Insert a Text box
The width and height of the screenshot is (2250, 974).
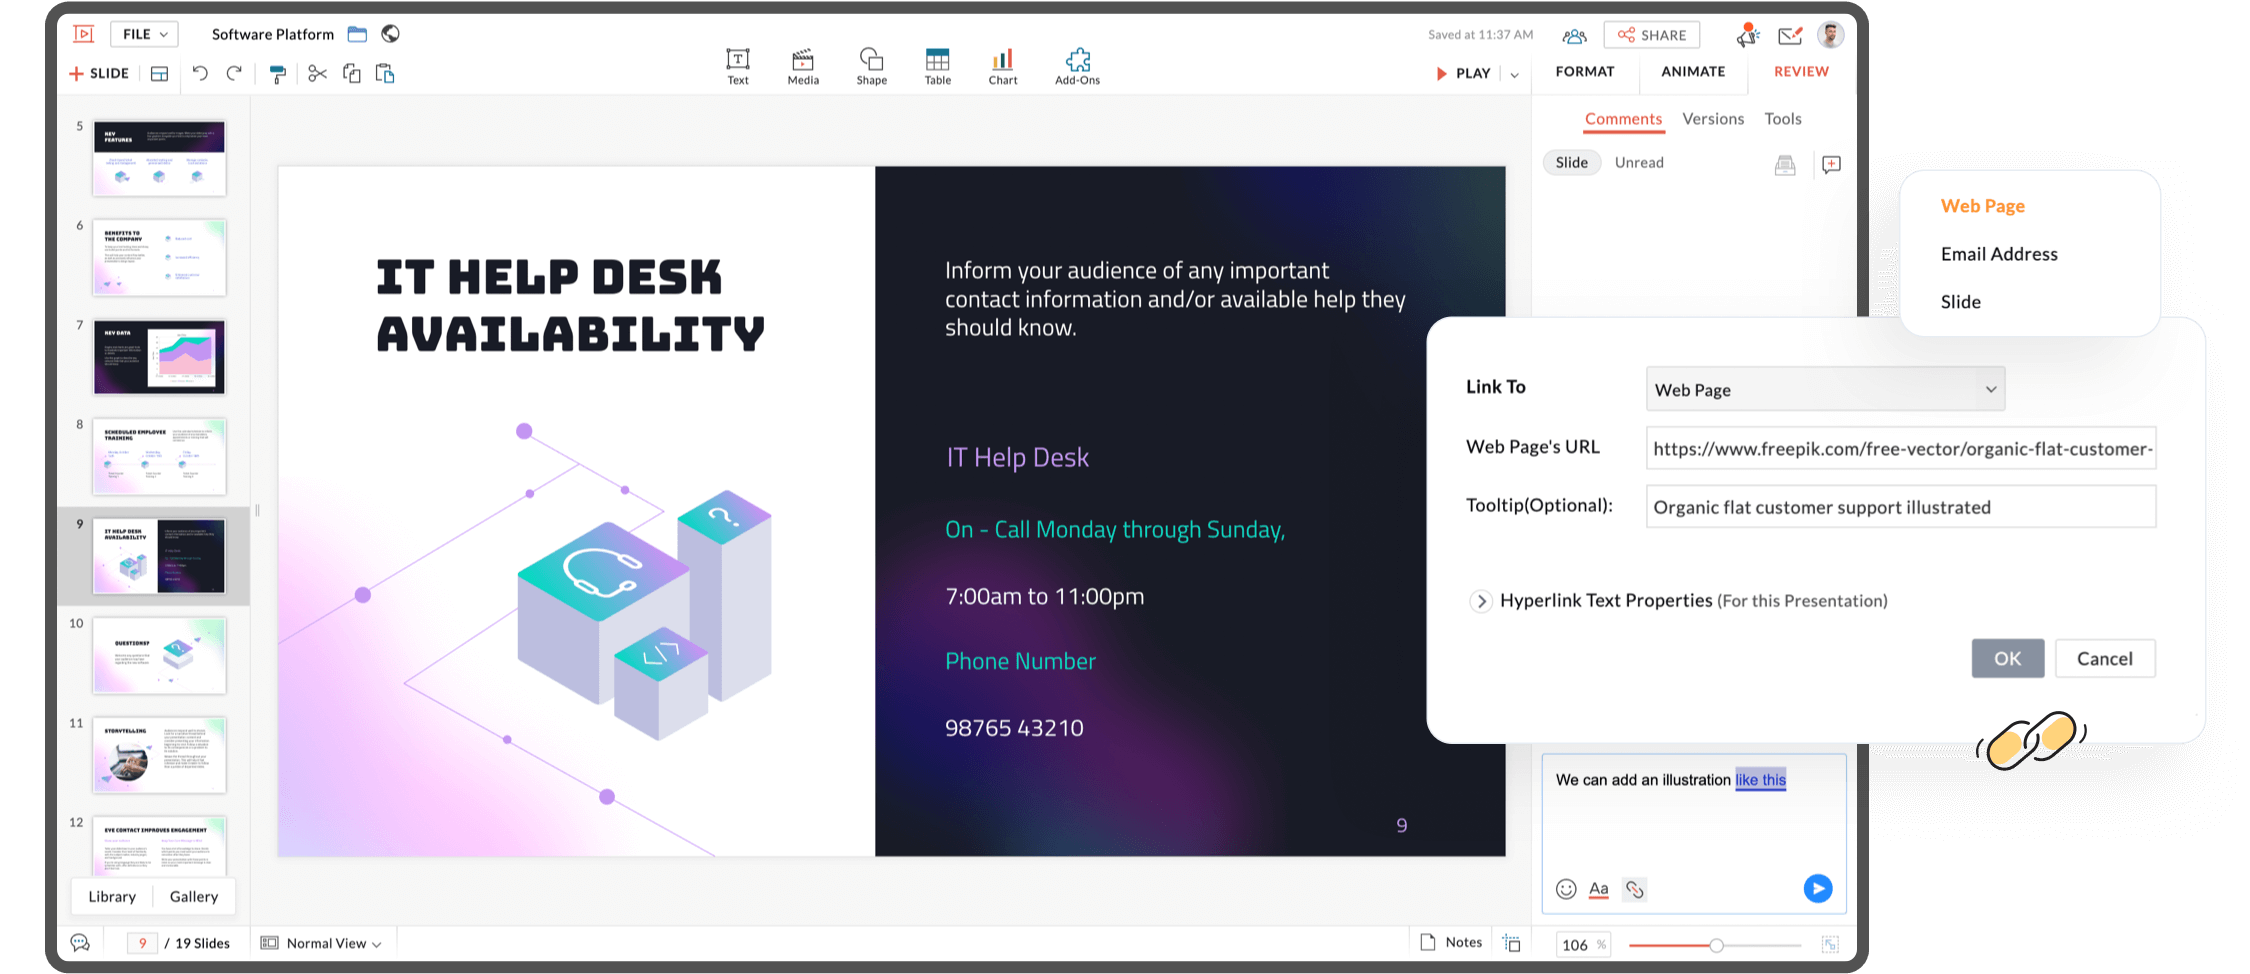(x=737, y=66)
